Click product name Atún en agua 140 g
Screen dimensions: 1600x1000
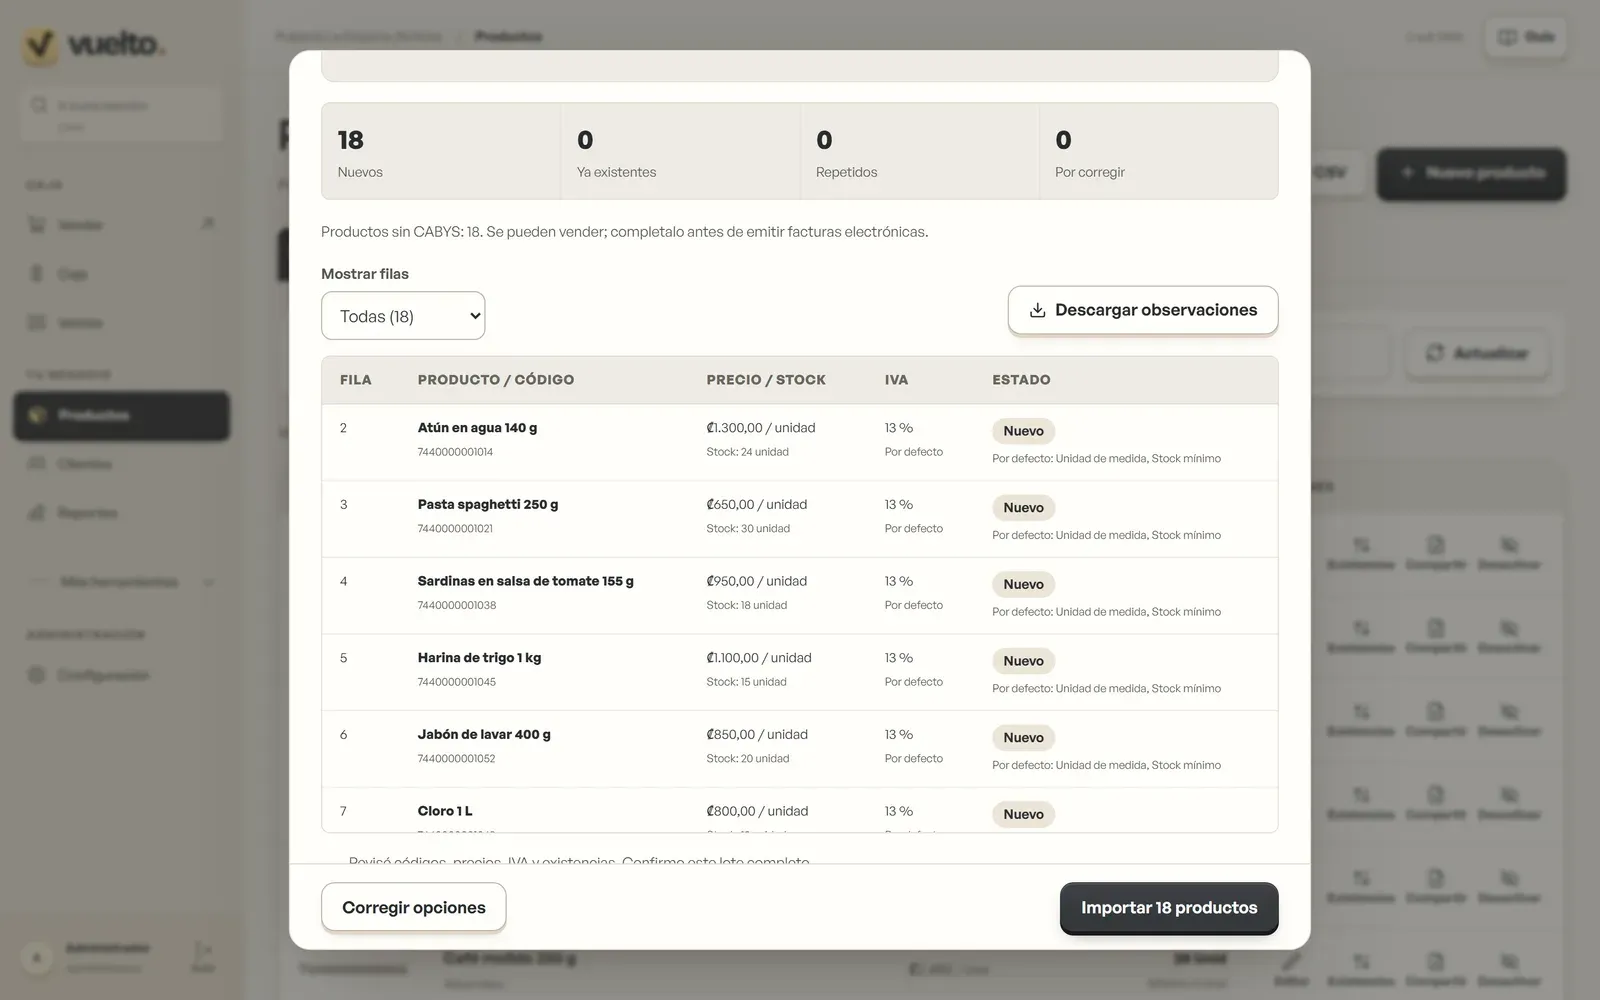point(477,428)
